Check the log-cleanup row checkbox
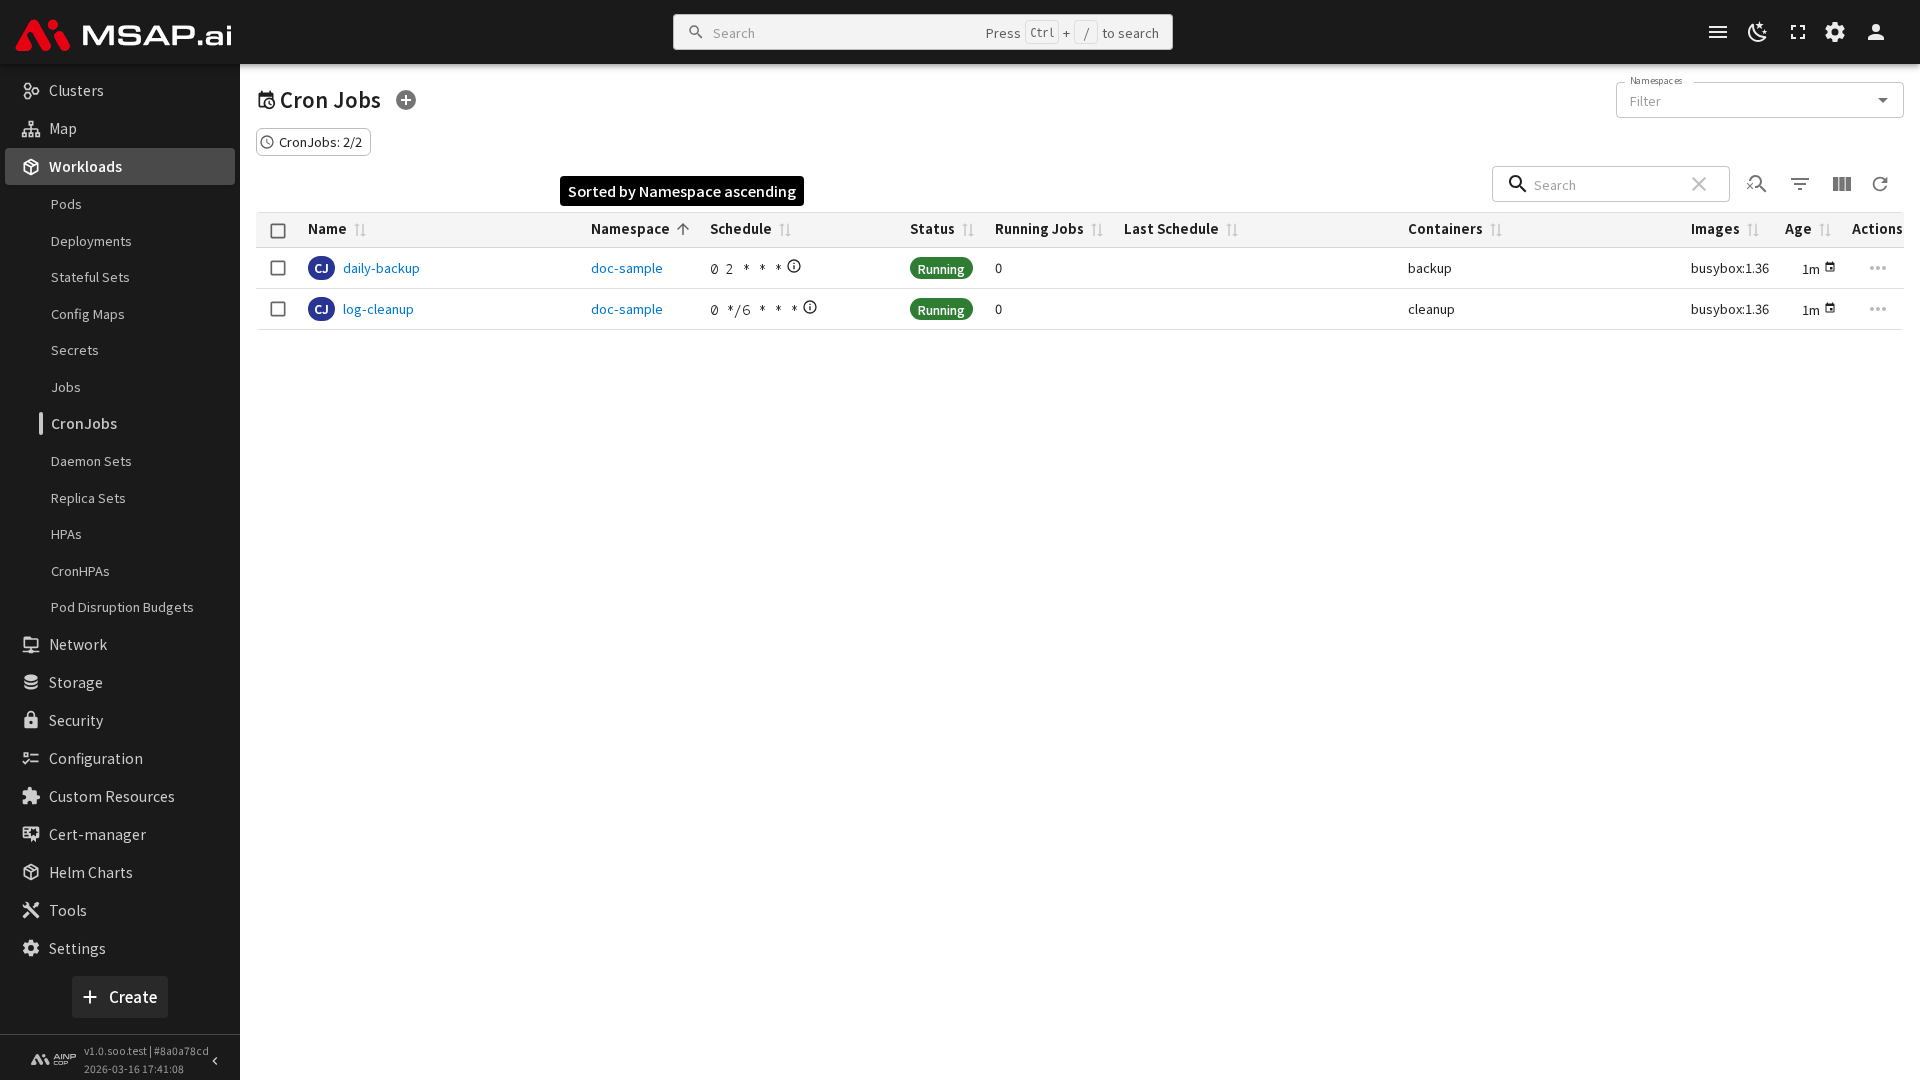The image size is (1920, 1080). click(278, 309)
